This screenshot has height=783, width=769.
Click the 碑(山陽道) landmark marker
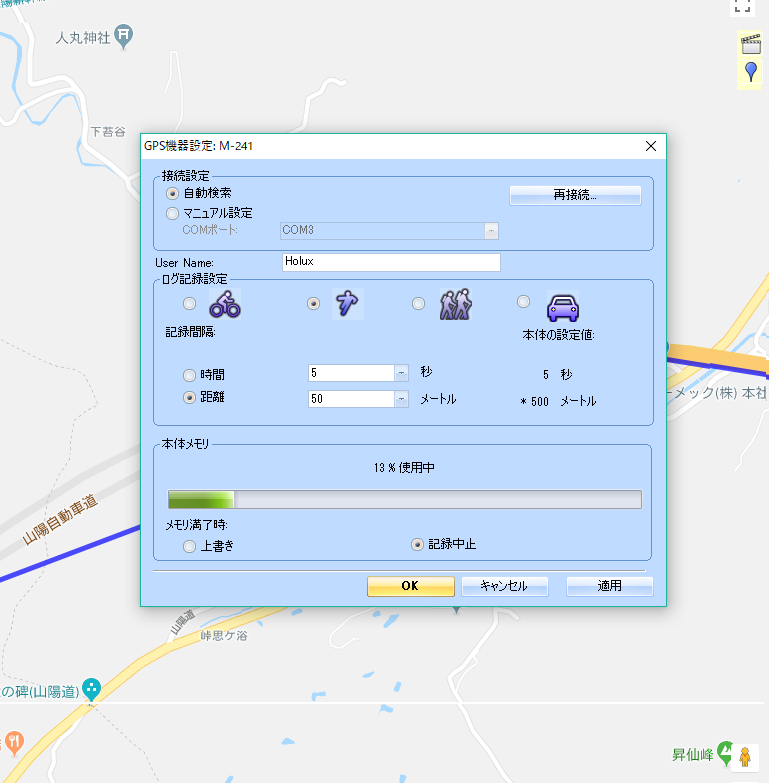[91, 690]
